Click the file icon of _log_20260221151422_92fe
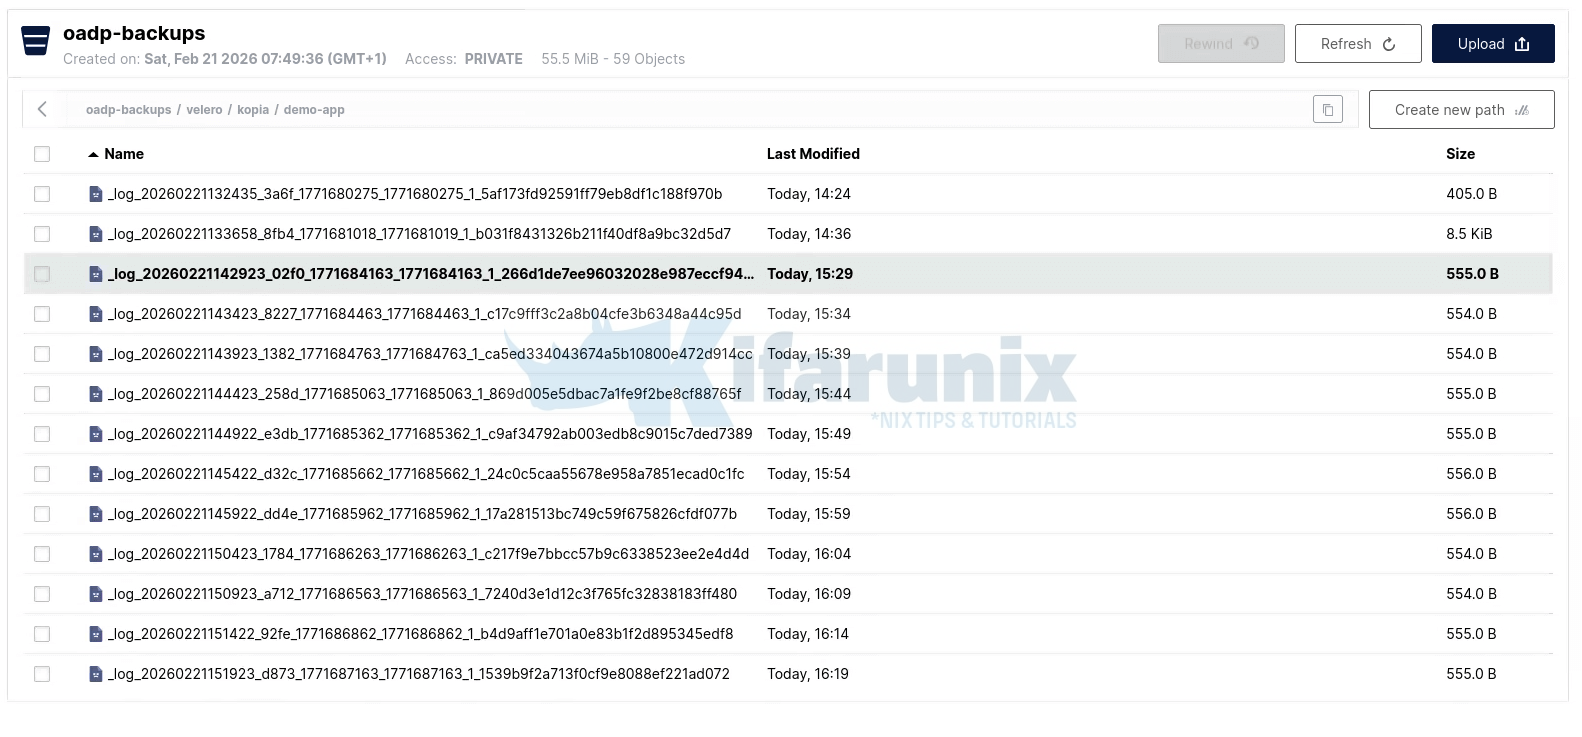Image resolution: width=1582 pixels, height=737 pixels. click(x=96, y=634)
